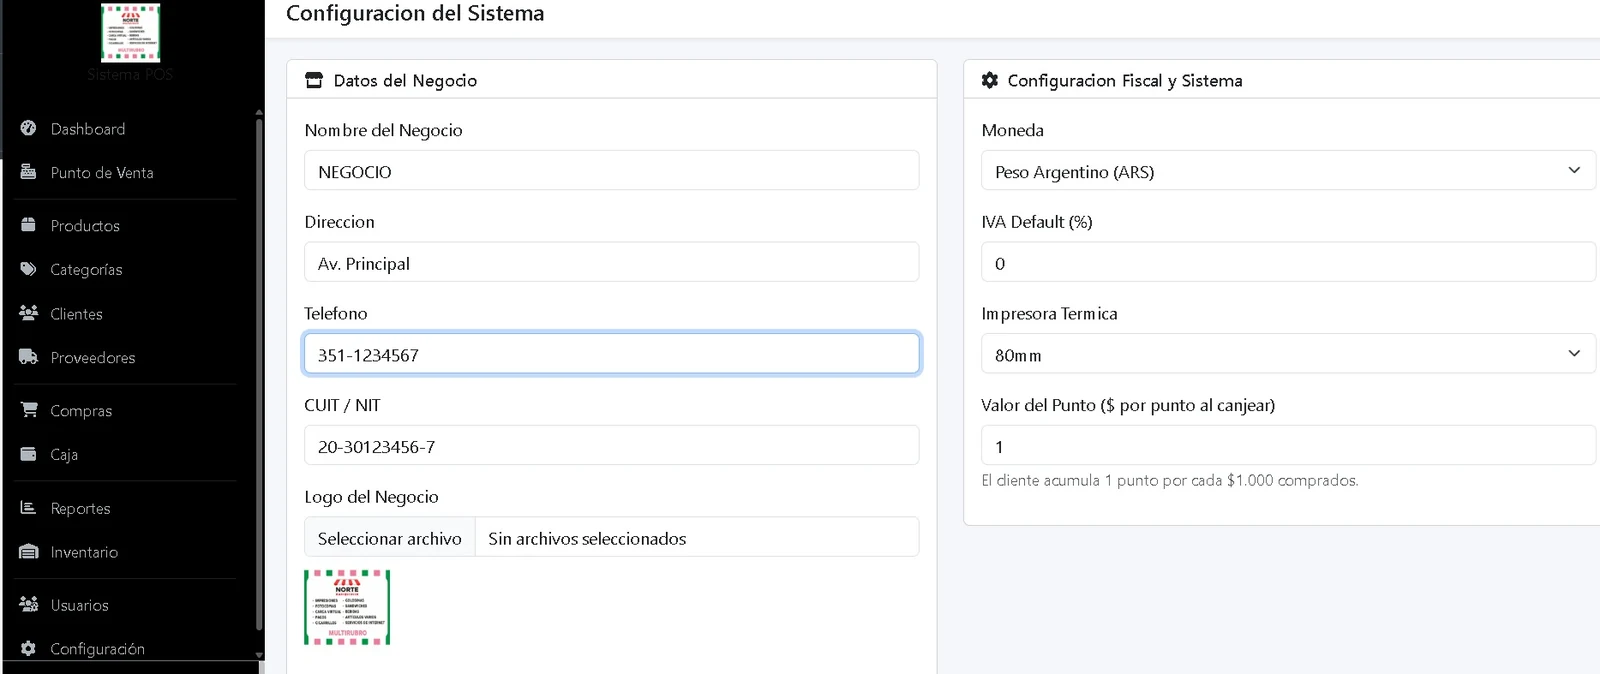
Task: Click the Compras shopping cart icon
Action: pyautogui.click(x=28, y=410)
